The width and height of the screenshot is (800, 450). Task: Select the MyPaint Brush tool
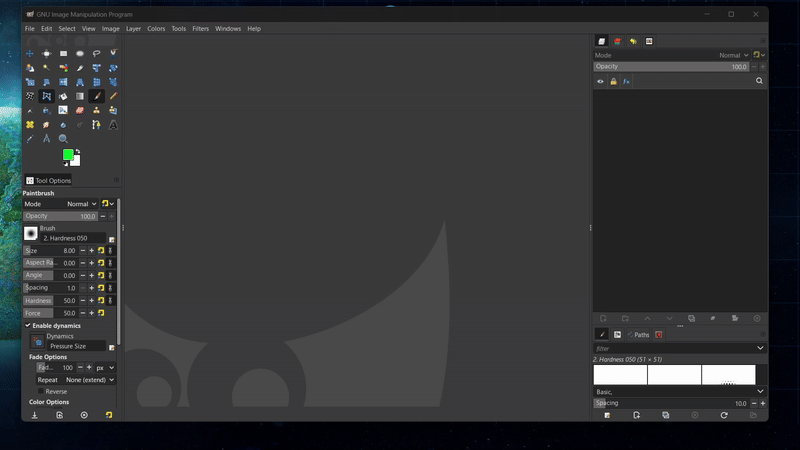click(x=63, y=111)
